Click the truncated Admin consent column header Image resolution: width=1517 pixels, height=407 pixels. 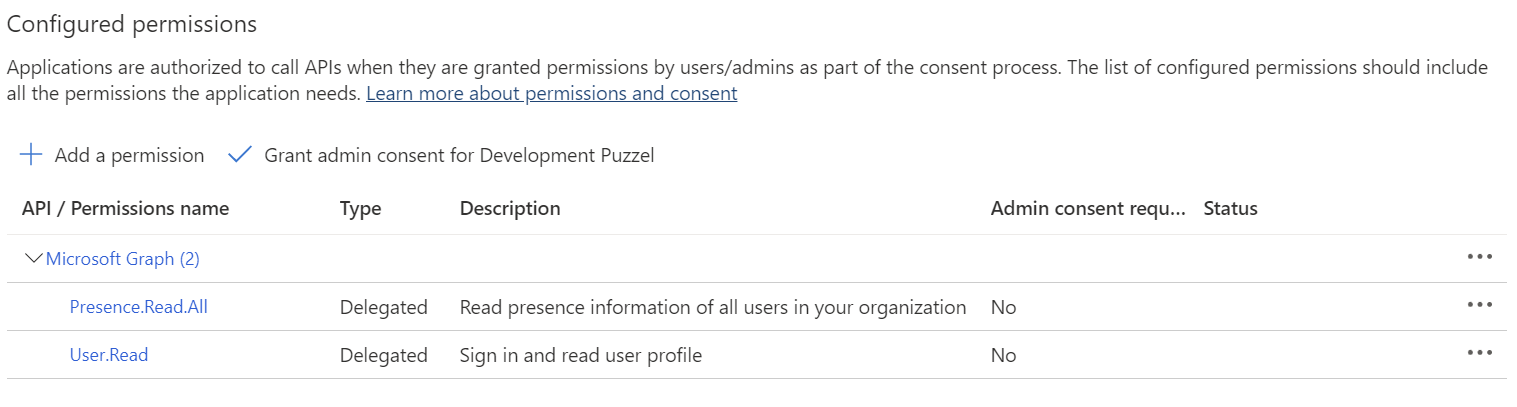point(1088,209)
